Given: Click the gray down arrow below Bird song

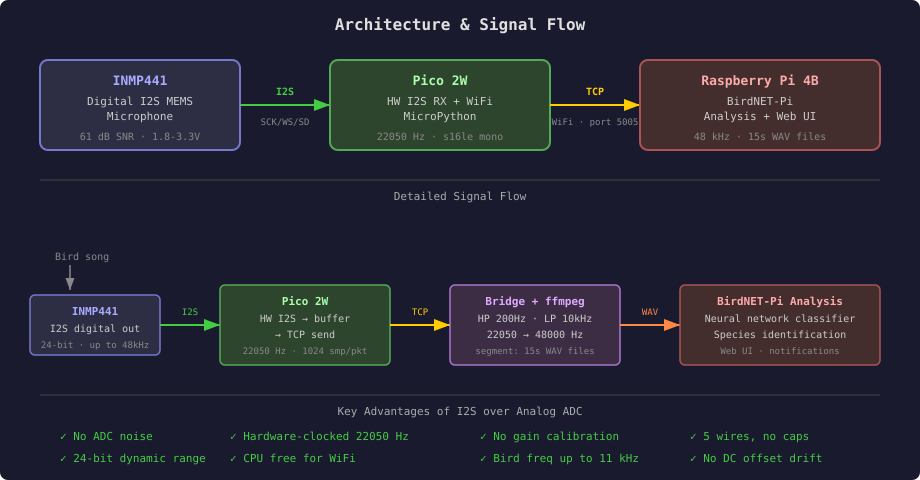Looking at the screenshot, I should point(70,278).
